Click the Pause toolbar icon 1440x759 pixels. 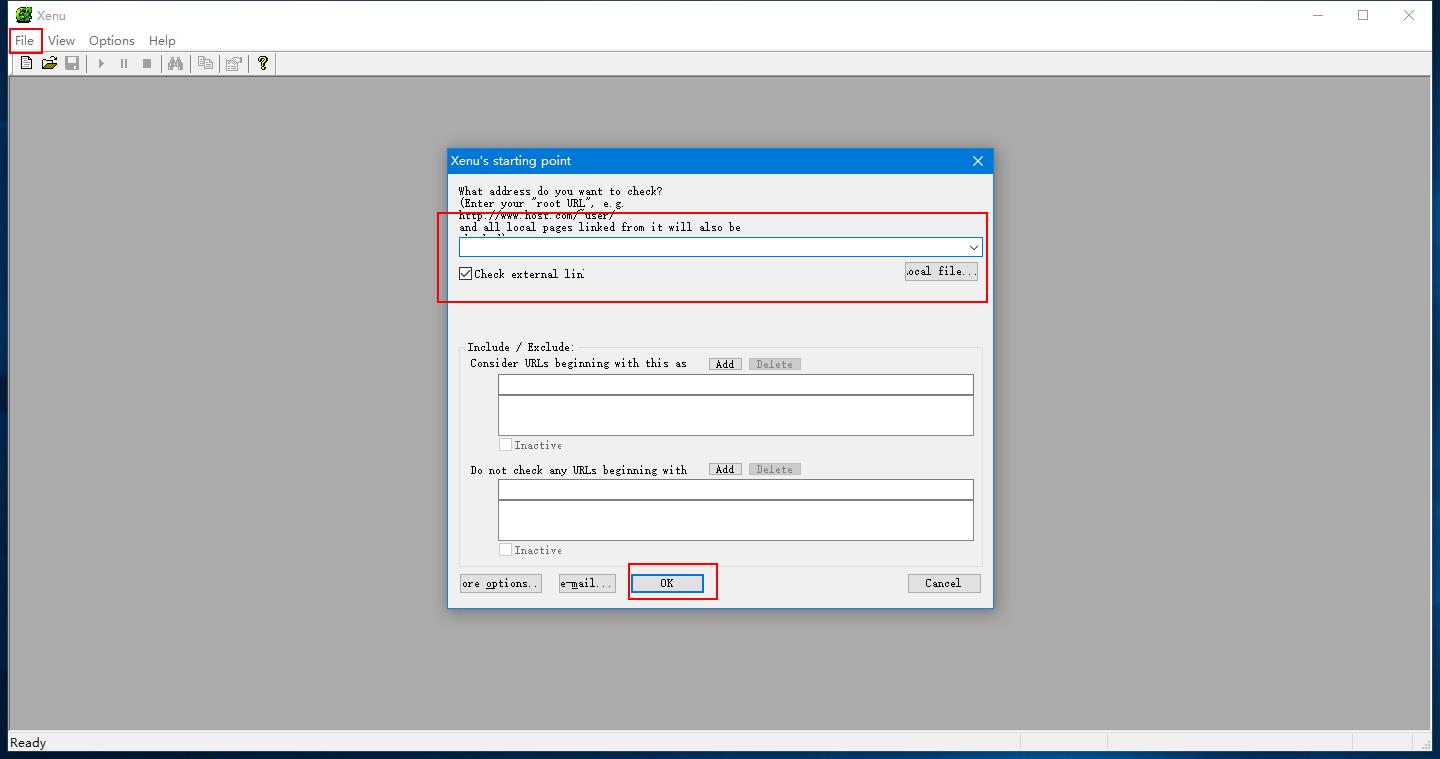point(124,63)
